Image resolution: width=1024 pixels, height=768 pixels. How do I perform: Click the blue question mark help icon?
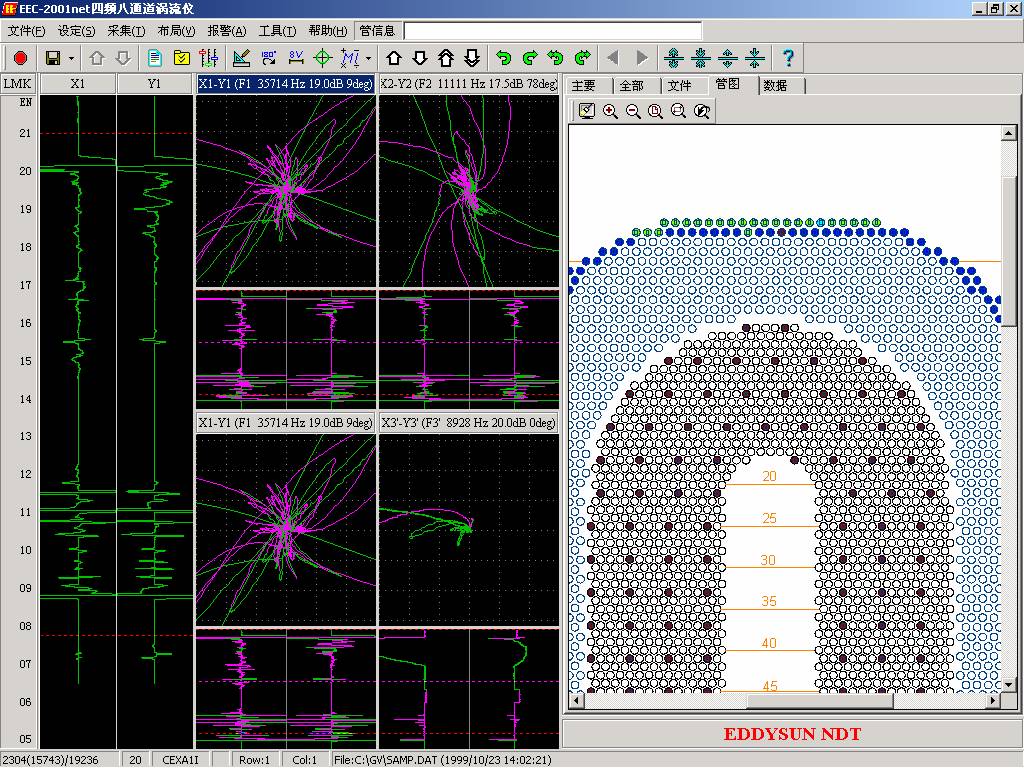(x=788, y=58)
